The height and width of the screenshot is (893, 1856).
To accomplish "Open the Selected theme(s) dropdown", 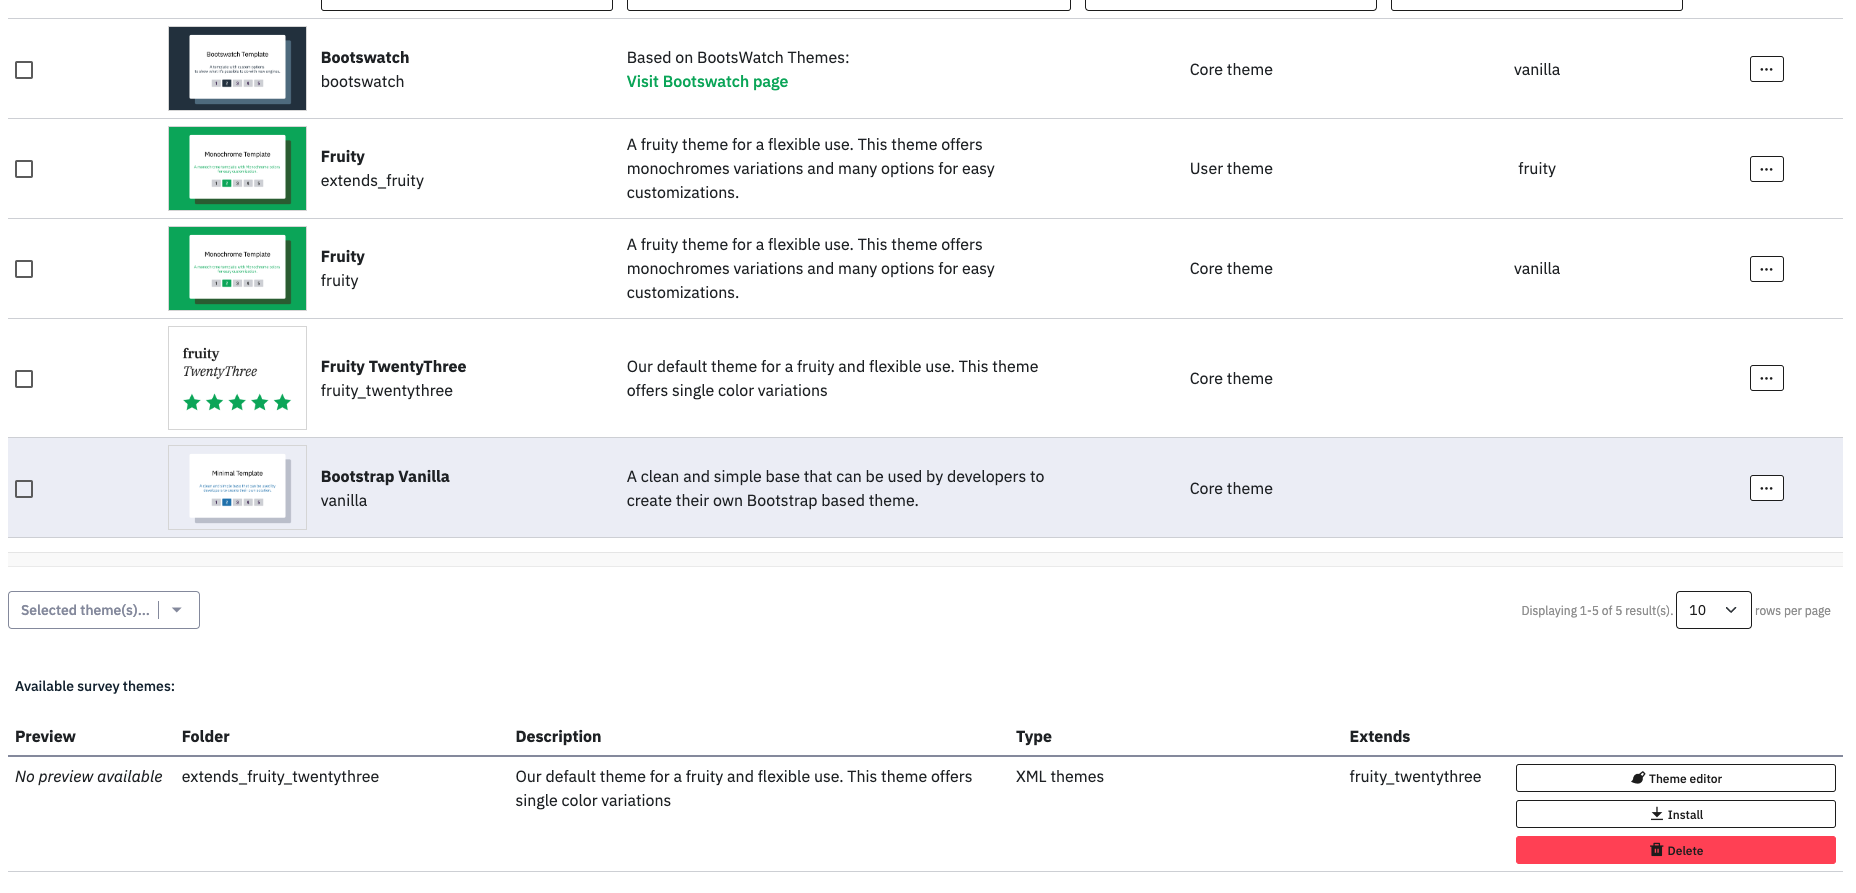I will (x=104, y=610).
